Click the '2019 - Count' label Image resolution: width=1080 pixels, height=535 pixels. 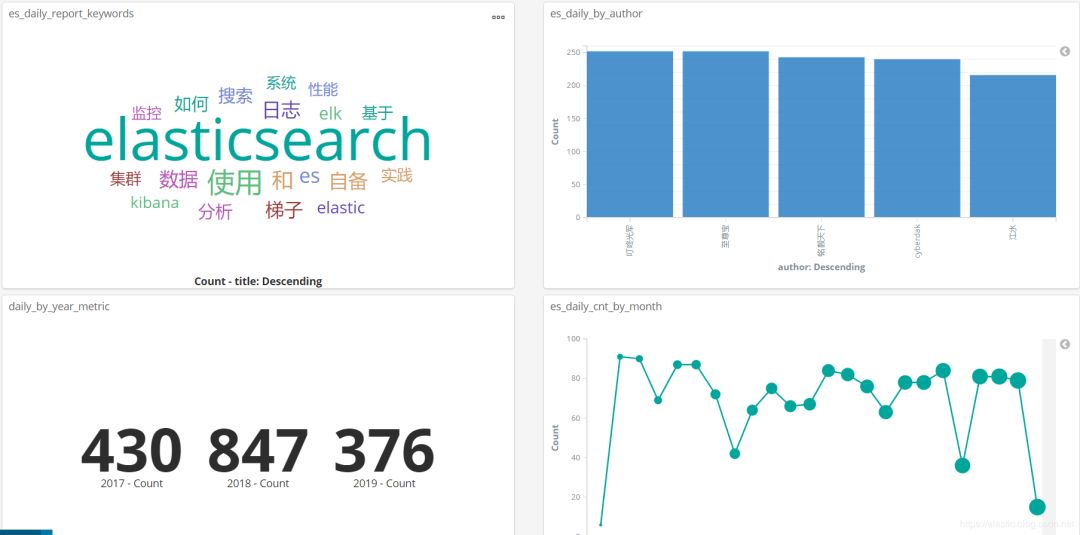pyautogui.click(x=384, y=483)
